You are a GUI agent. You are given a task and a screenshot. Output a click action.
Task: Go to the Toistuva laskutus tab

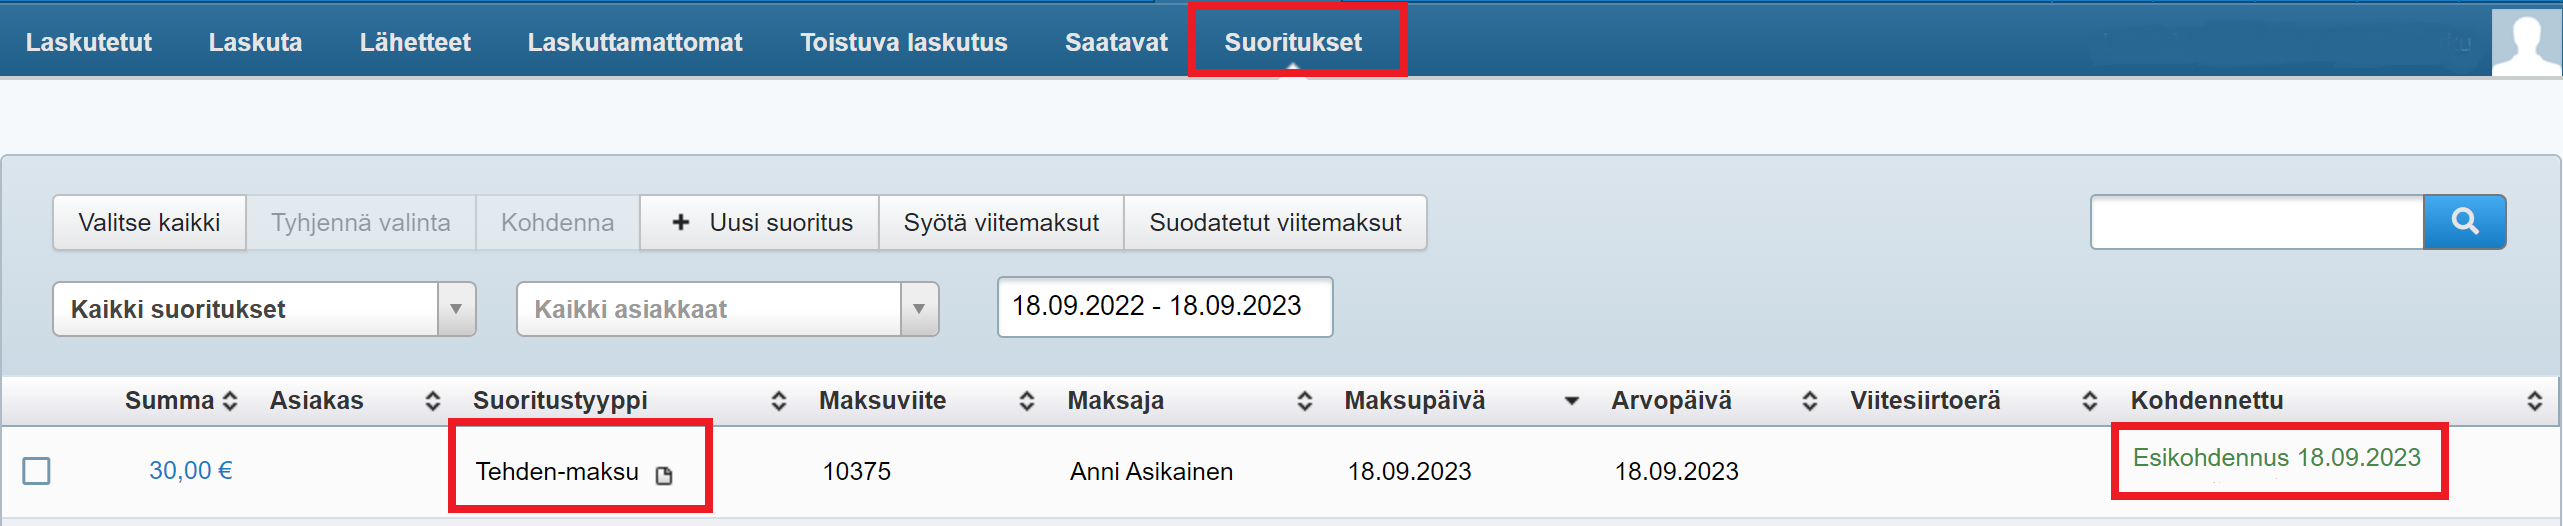[x=903, y=42]
